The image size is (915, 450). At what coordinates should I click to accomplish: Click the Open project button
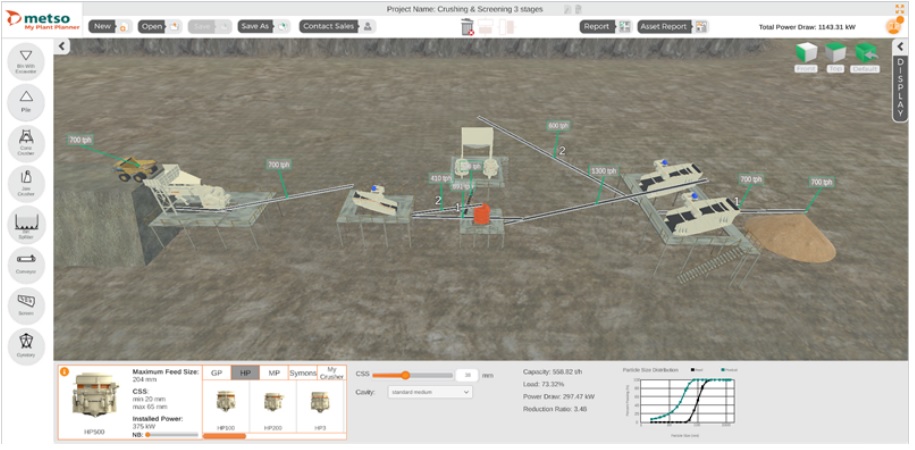pyautogui.click(x=160, y=26)
